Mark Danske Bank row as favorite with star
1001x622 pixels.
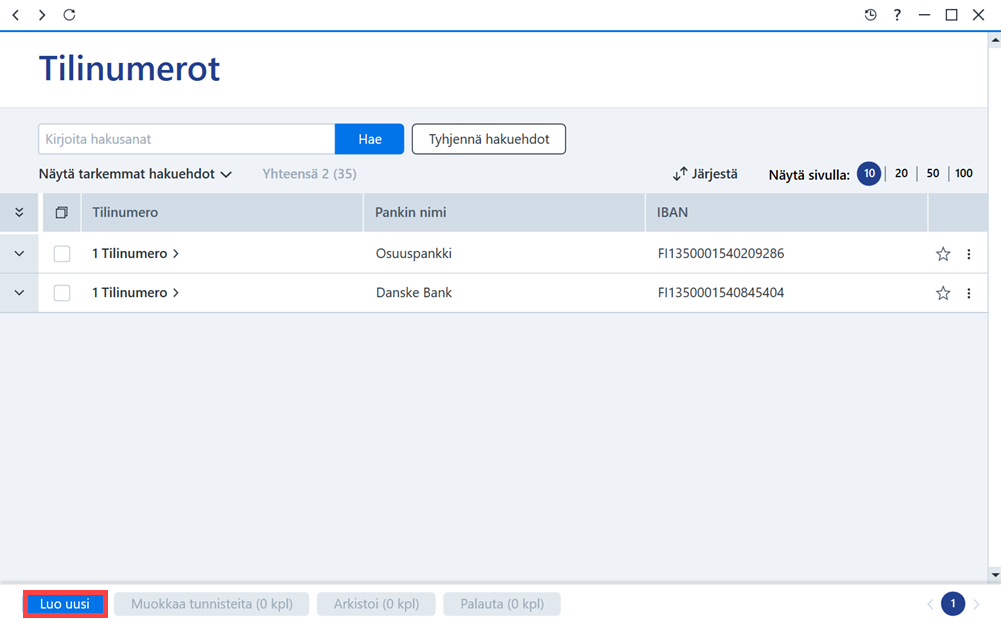[x=943, y=293]
